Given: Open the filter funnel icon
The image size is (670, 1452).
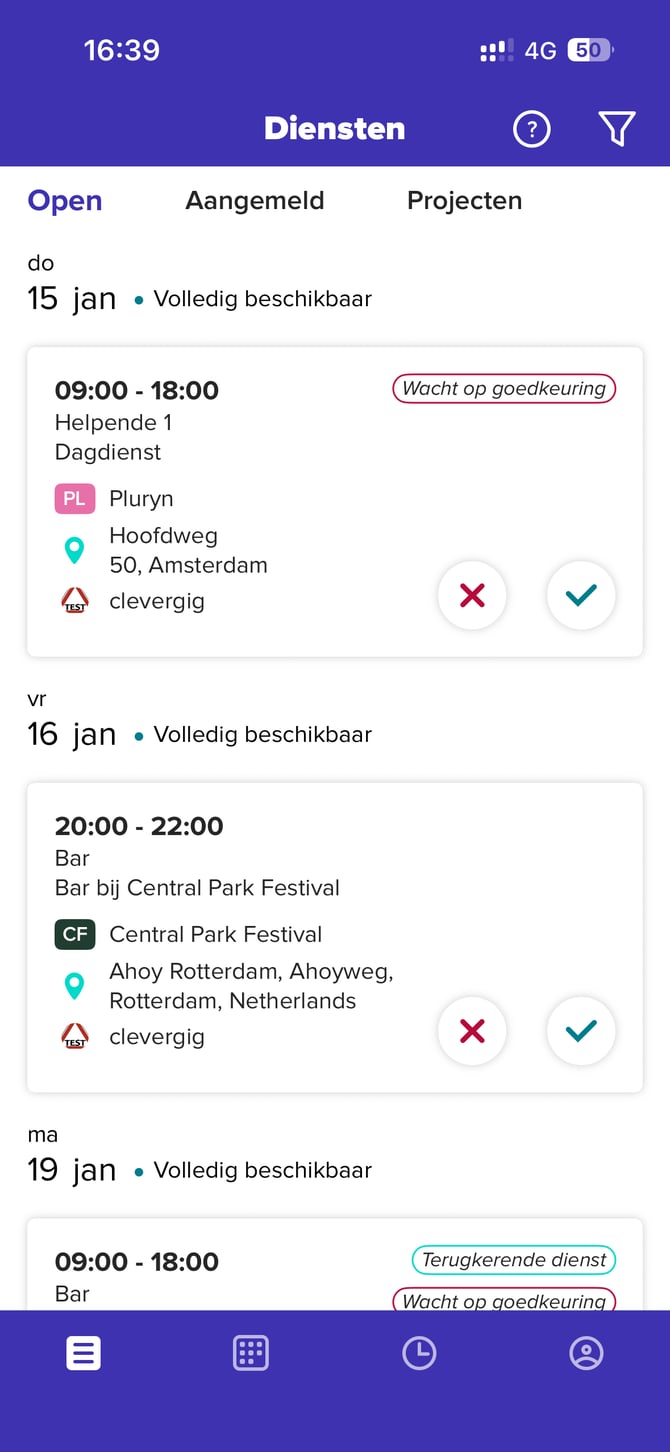Looking at the screenshot, I should coord(616,129).
